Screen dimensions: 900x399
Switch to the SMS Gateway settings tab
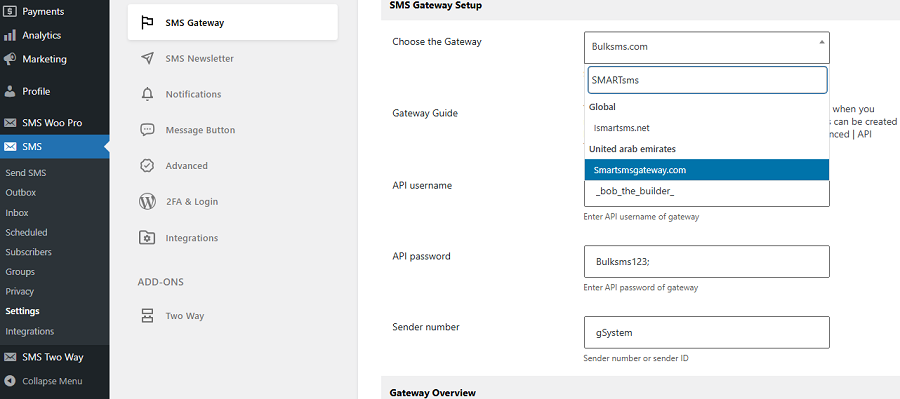(232, 23)
